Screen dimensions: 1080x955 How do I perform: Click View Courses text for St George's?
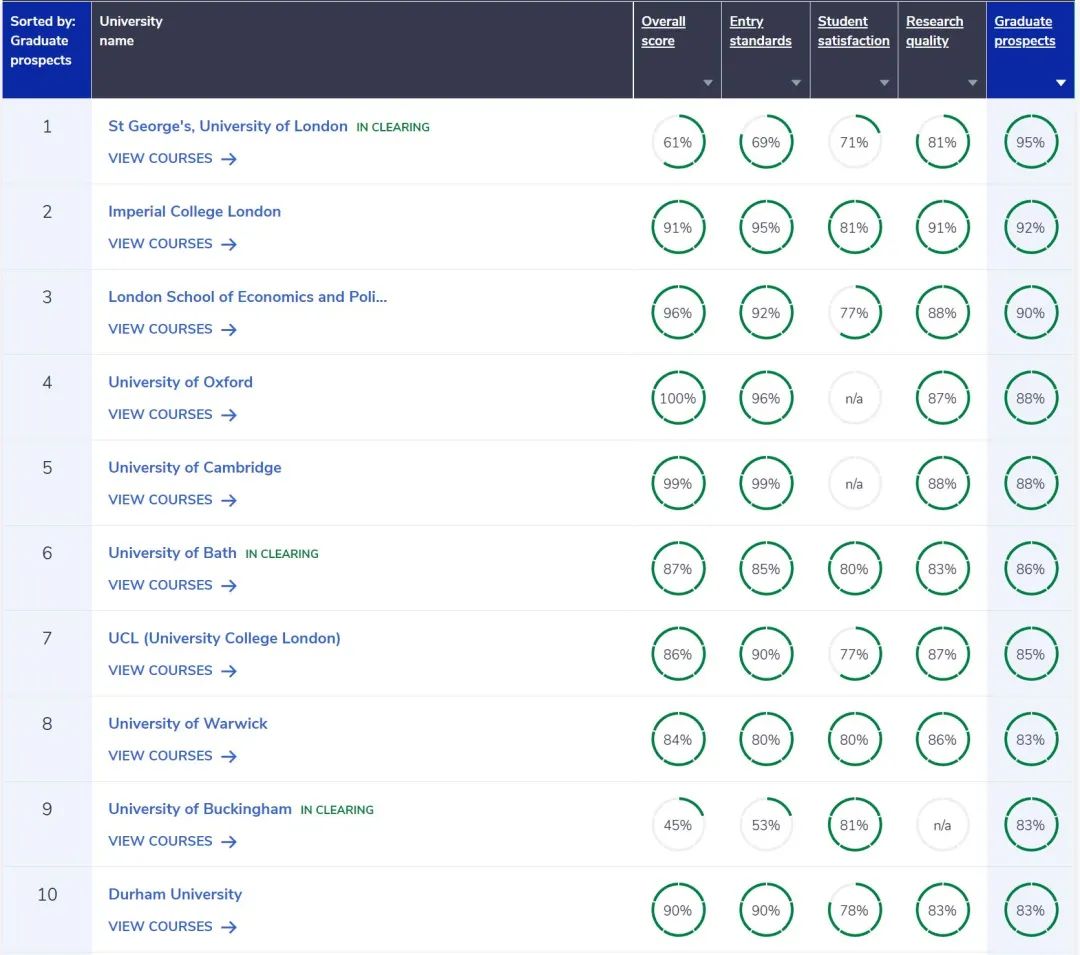[x=160, y=158]
